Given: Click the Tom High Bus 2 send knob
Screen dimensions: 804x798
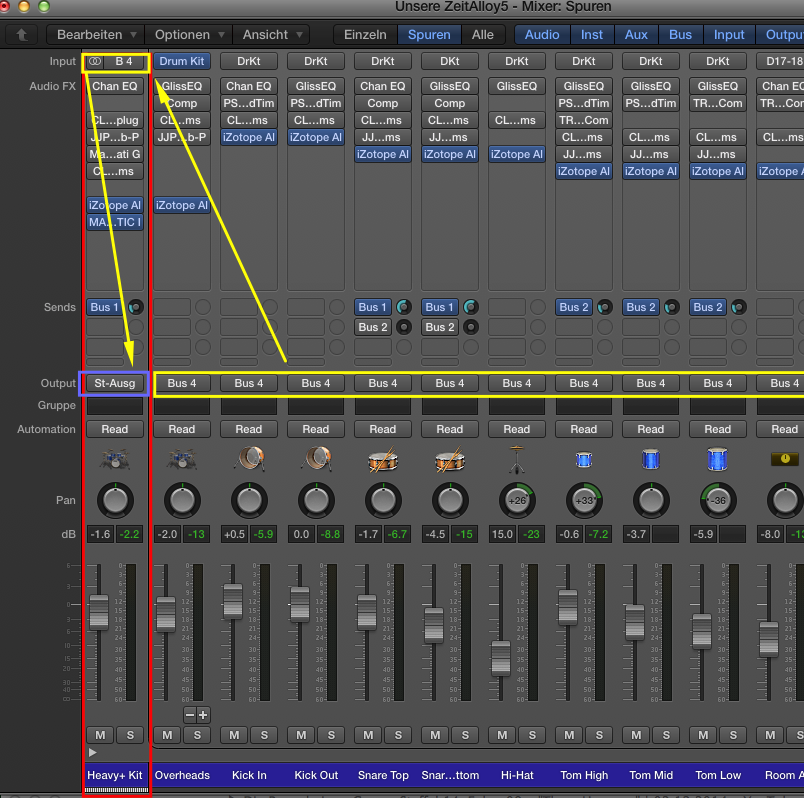Looking at the screenshot, I should tap(605, 307).
